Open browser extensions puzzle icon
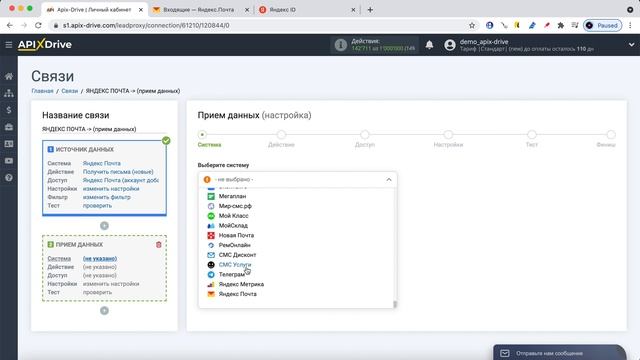This screenshot has width=640, height=360. pyautogui.click(x=561, y=25)
